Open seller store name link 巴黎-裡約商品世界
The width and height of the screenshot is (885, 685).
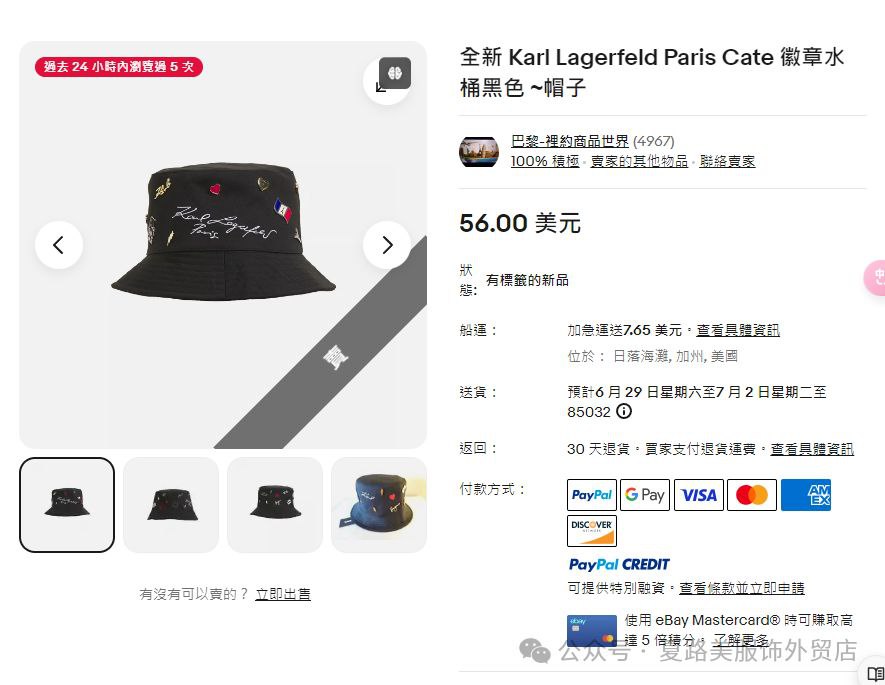[x=569, y=141]
